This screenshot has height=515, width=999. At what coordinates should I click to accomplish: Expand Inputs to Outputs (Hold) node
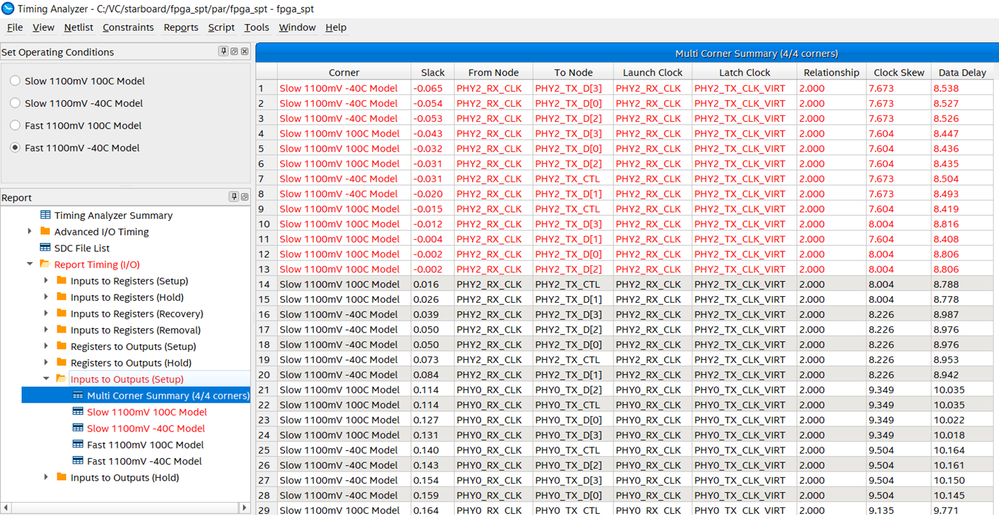[46, 477]
